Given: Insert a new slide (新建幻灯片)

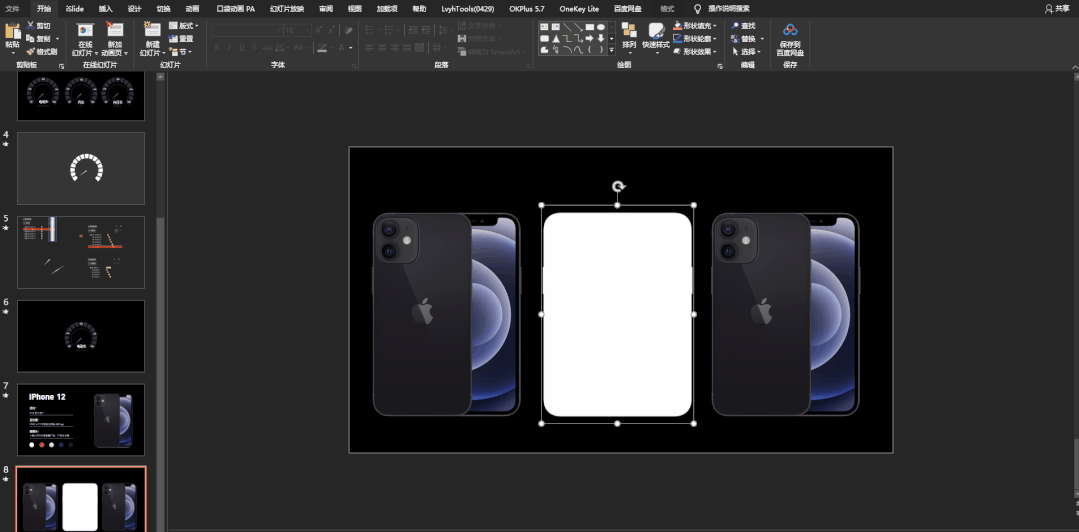Looking at the screenshot, I should pos(152,39).
